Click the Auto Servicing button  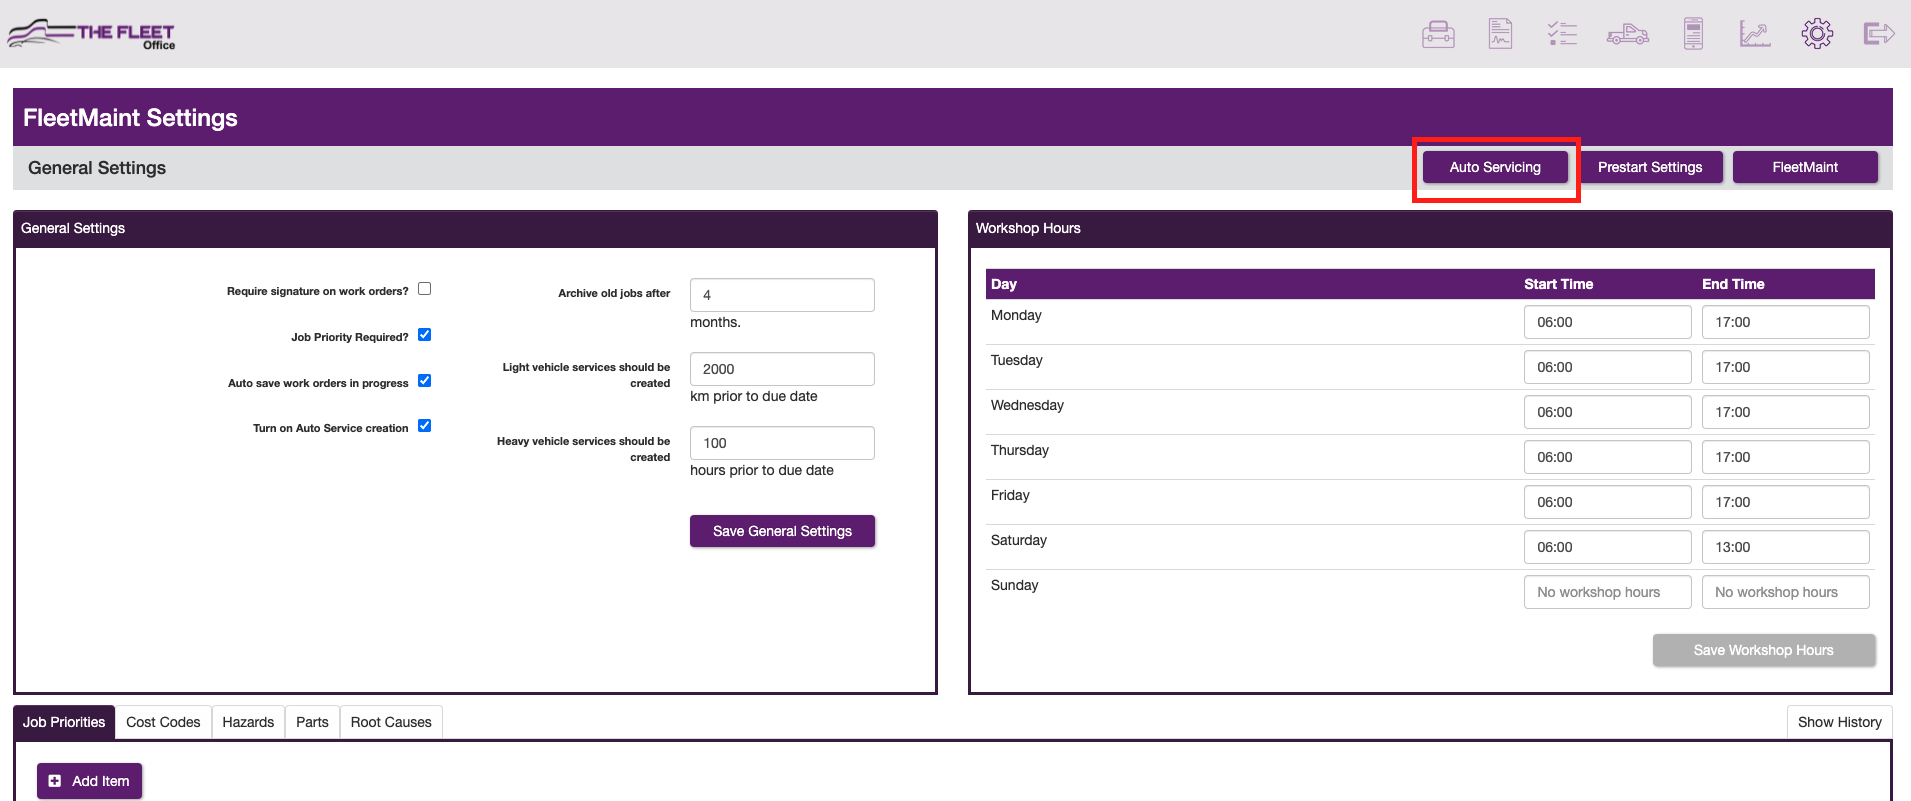click(x=1495, y=167)
